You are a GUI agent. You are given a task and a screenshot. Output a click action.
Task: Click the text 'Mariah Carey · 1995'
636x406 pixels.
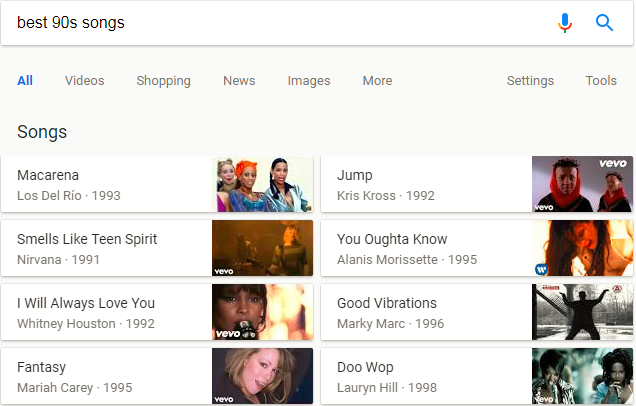[74, 388]
